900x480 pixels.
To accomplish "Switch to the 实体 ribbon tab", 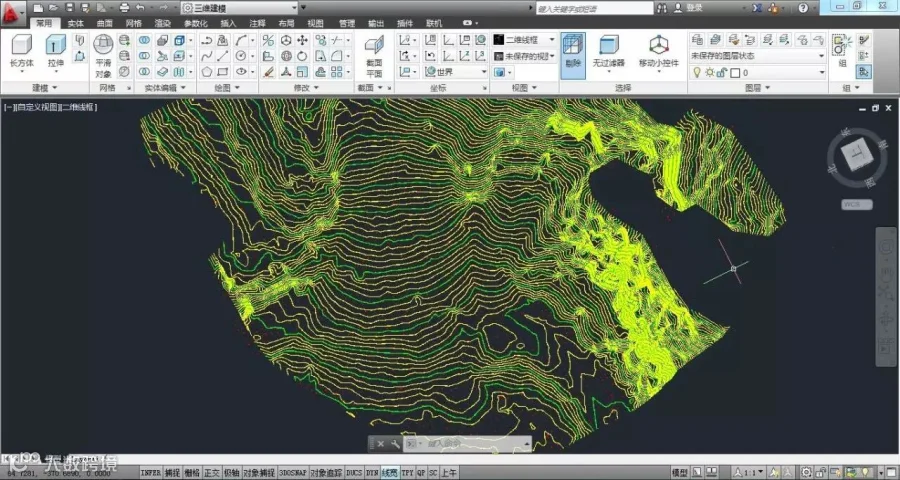I will pos(76,22).
